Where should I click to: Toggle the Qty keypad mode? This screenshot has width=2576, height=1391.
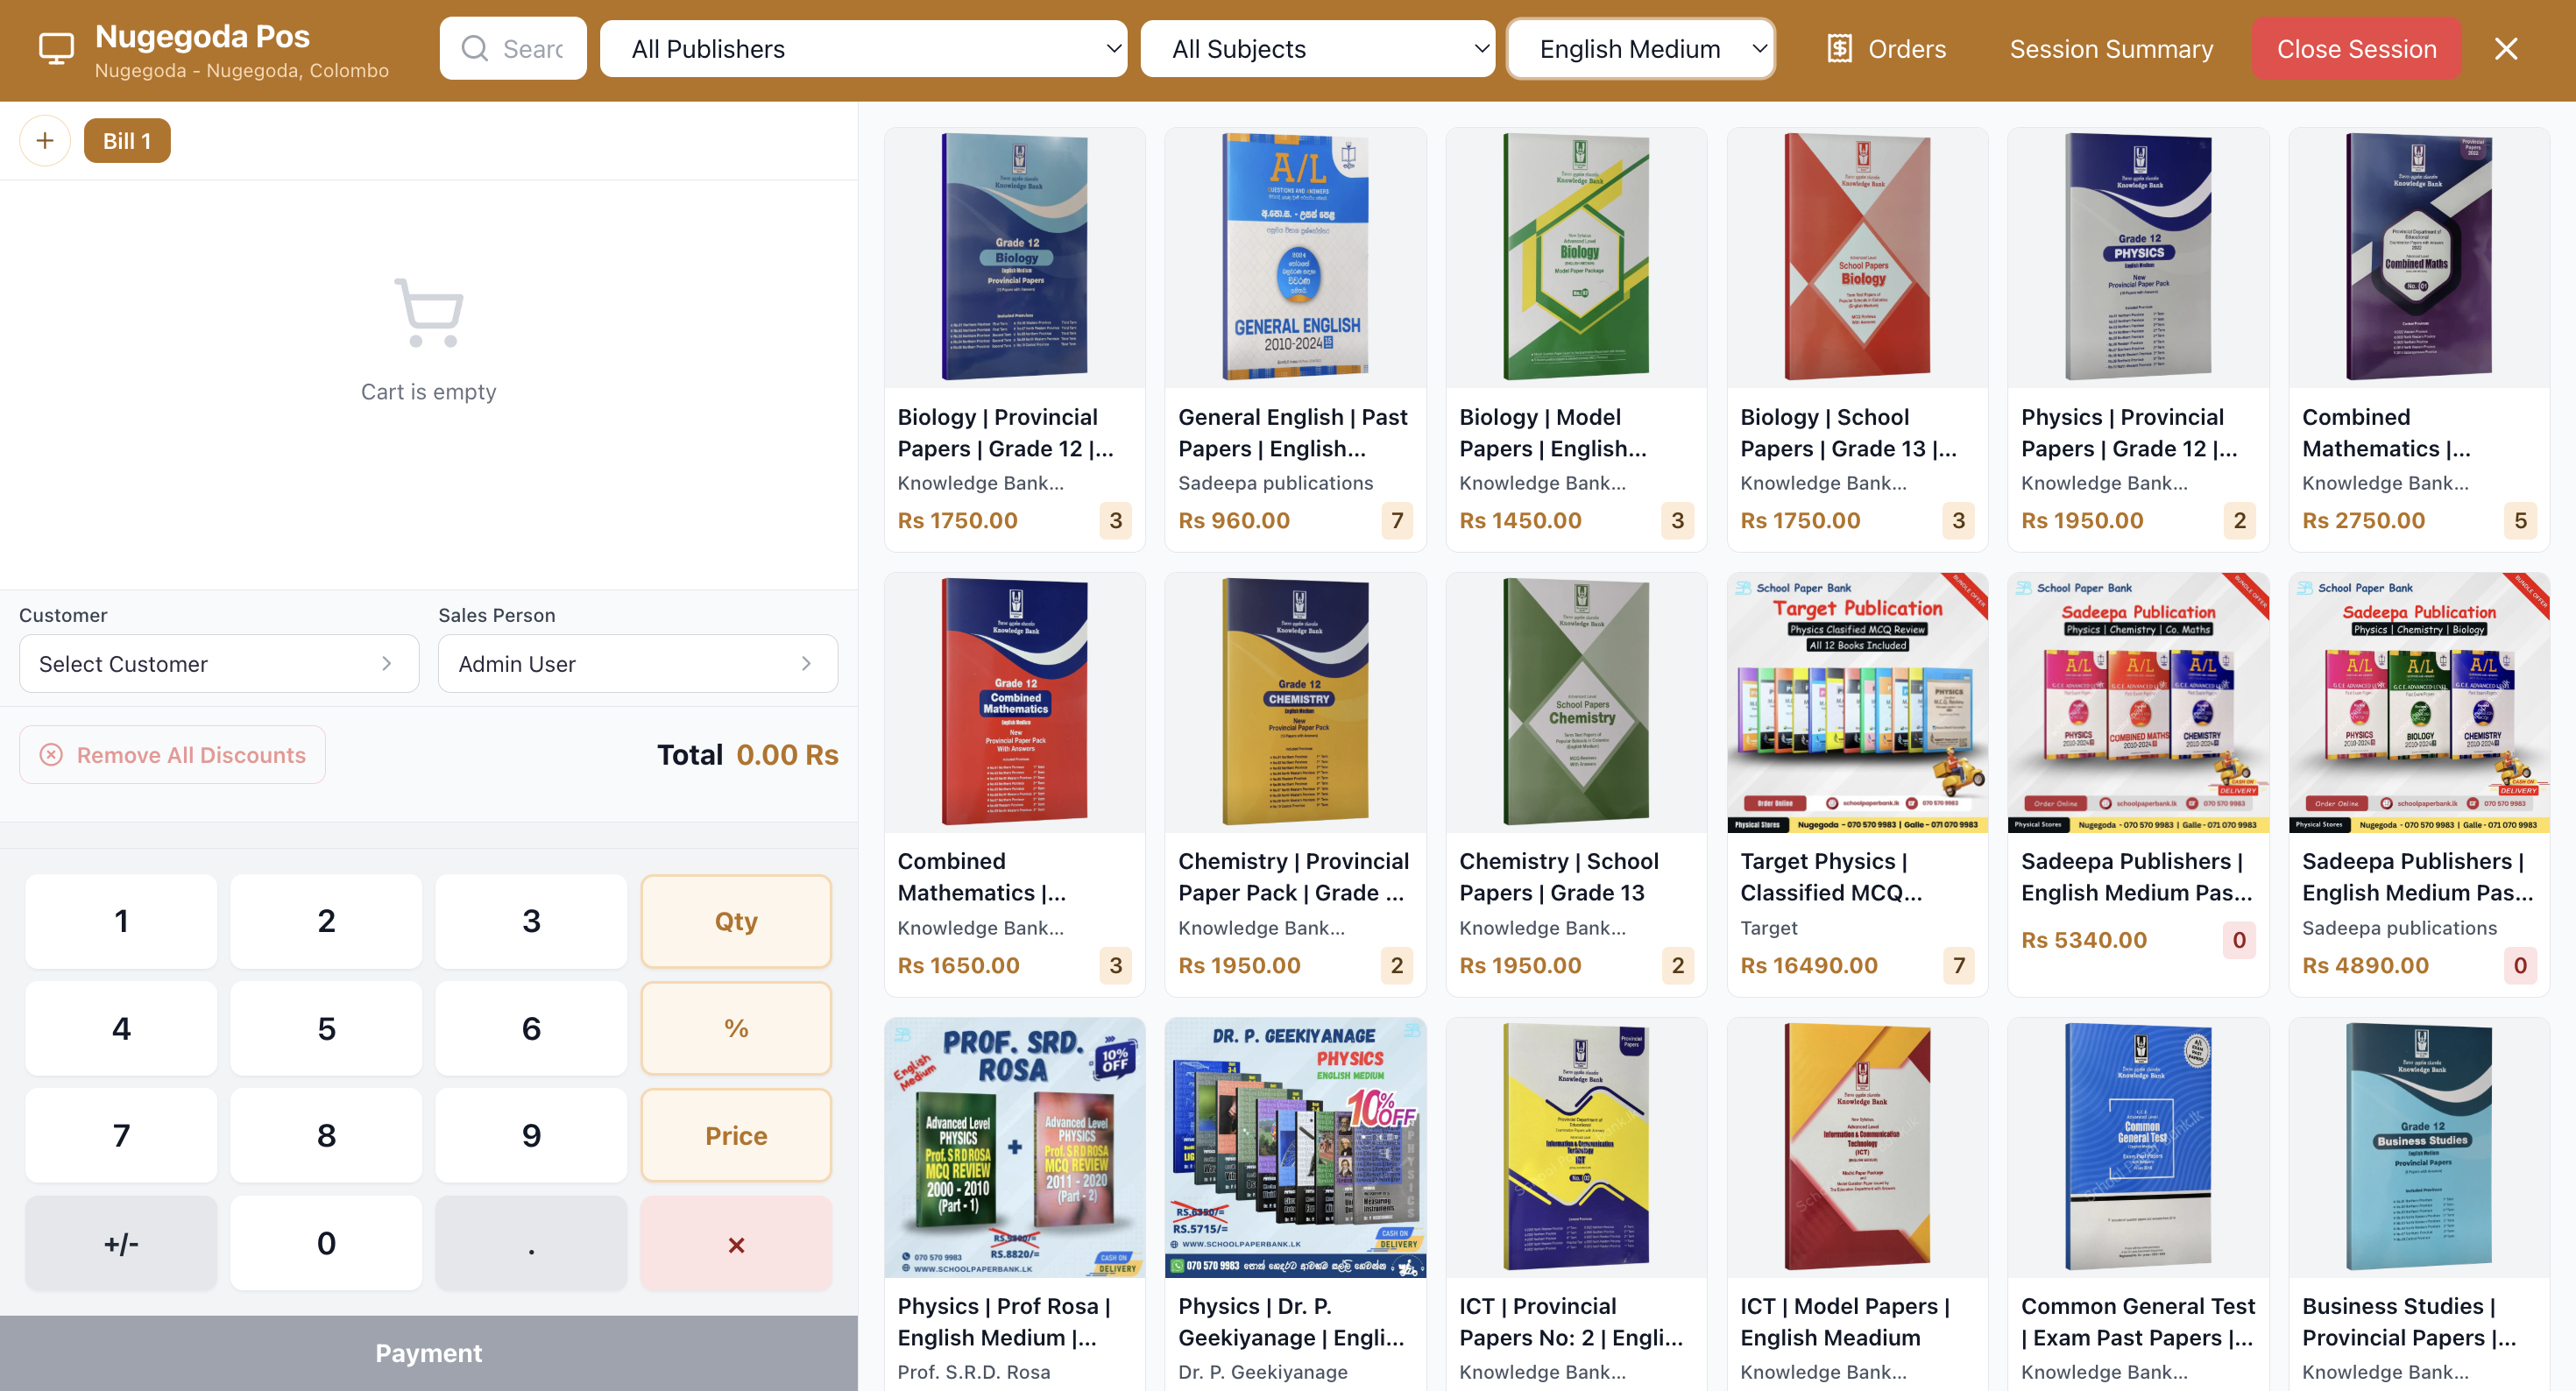click(x=735, y=921)
